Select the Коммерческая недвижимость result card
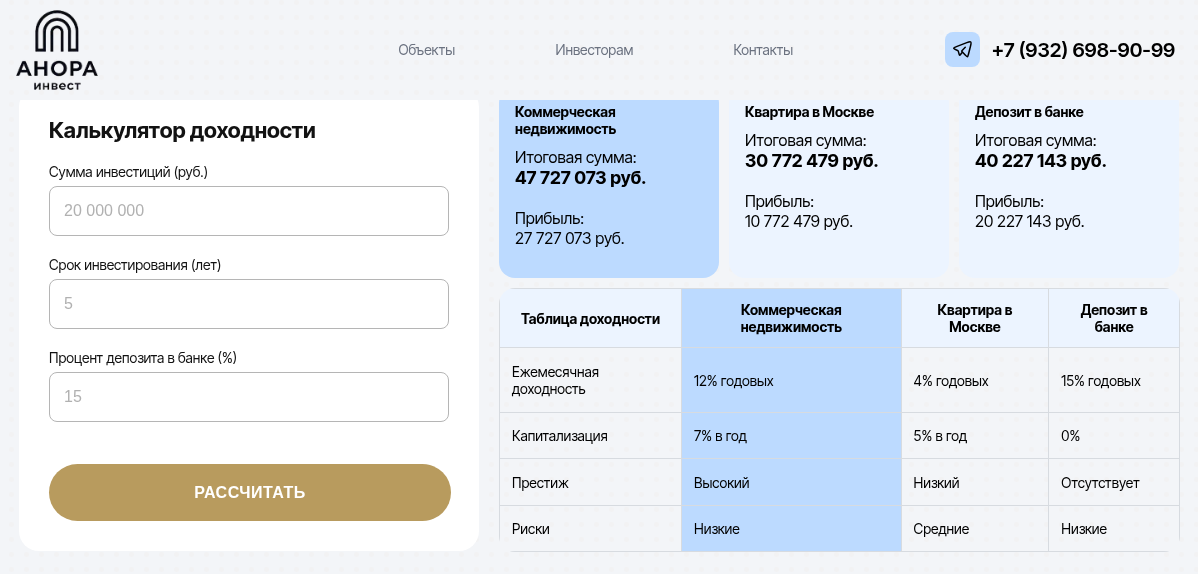1198x574 pixels. click(x=608, y=188)
